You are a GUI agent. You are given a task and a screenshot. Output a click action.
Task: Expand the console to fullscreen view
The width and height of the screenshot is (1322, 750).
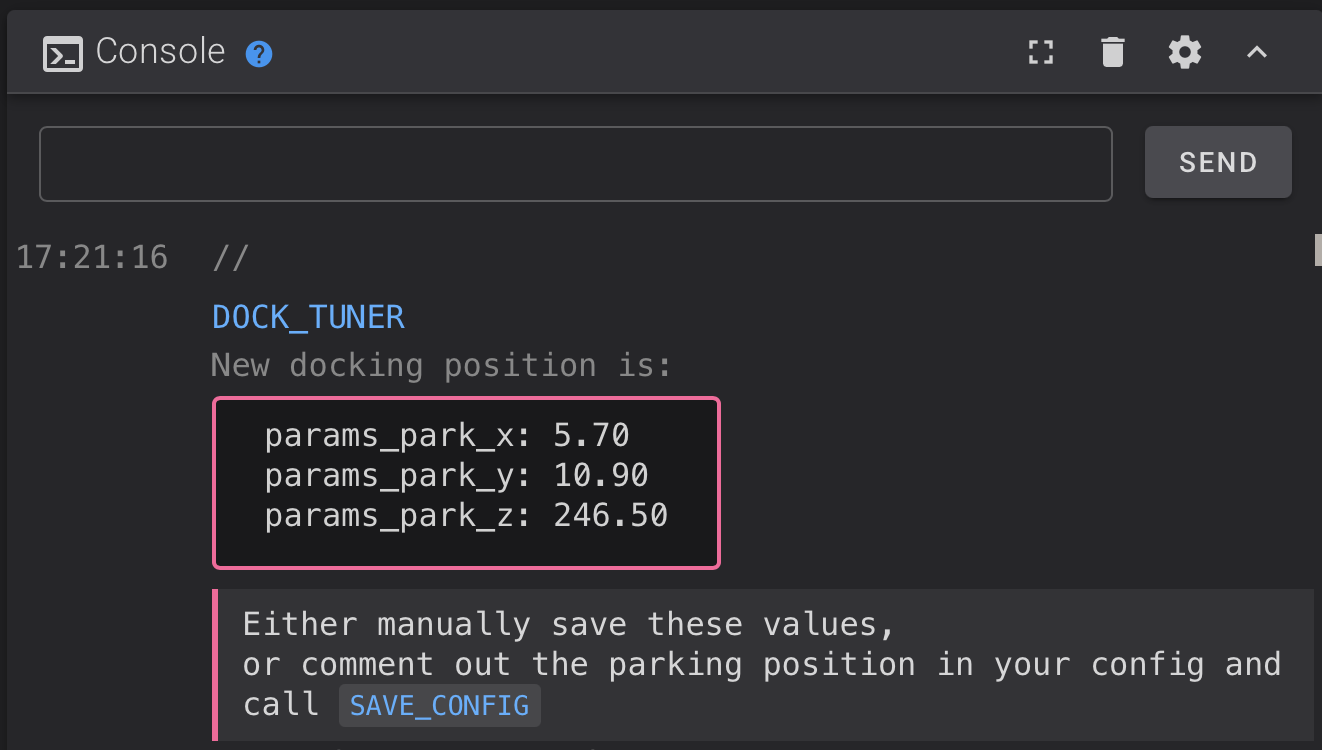pos(1040,52)
